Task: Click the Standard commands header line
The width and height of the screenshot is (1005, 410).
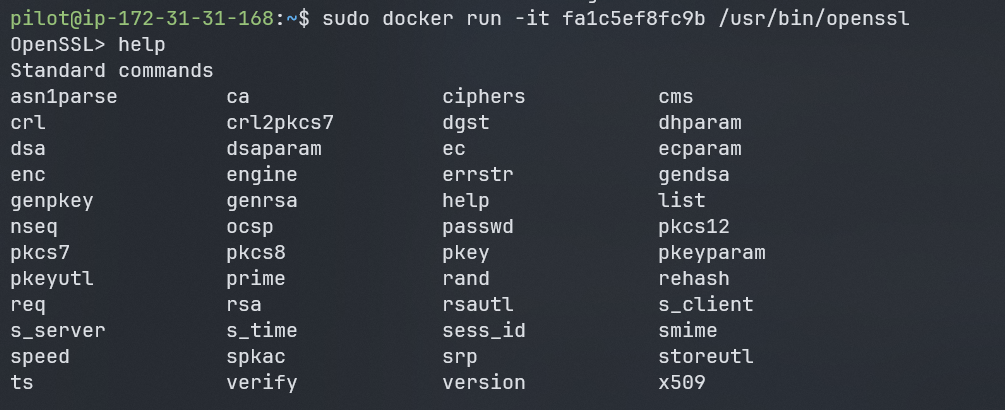Action: [112, 70]
